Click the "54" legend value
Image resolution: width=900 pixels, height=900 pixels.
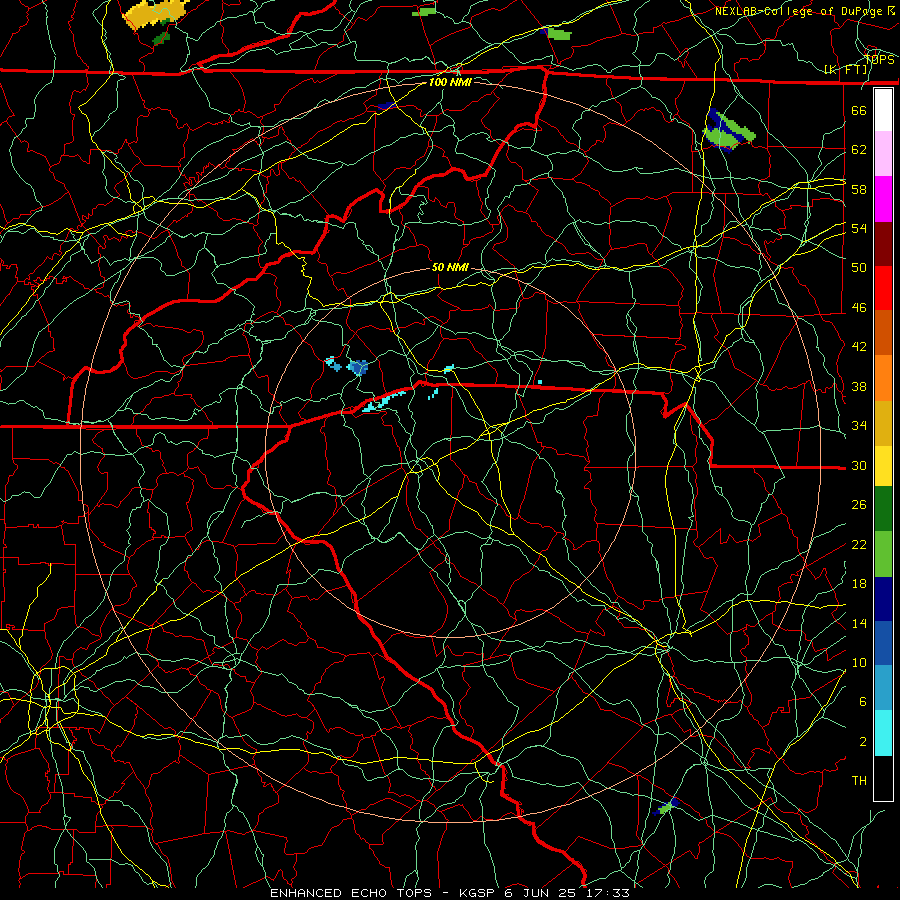859,228
